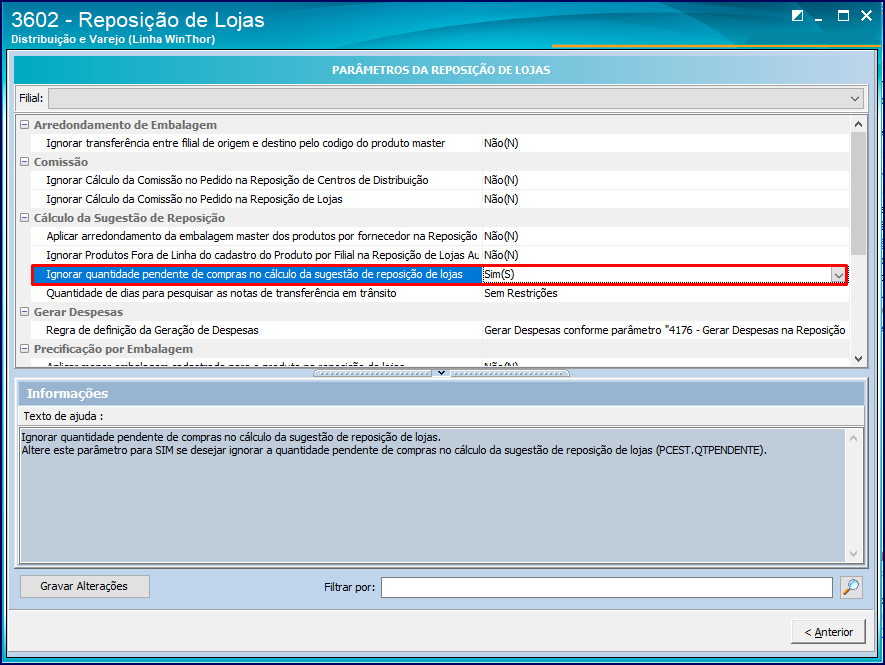
Task: Click Não(N) value for Aplicar arredondamento row
Action: tap(501, 237)
